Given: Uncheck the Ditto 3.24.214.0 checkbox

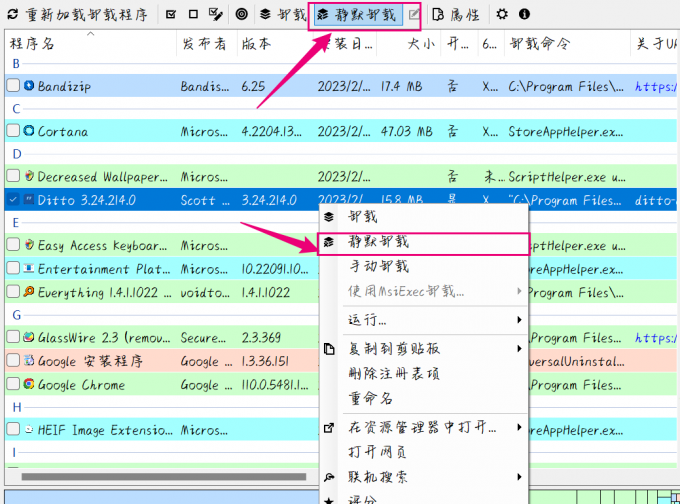Looking at the screenshot, I should click(13, 200).
